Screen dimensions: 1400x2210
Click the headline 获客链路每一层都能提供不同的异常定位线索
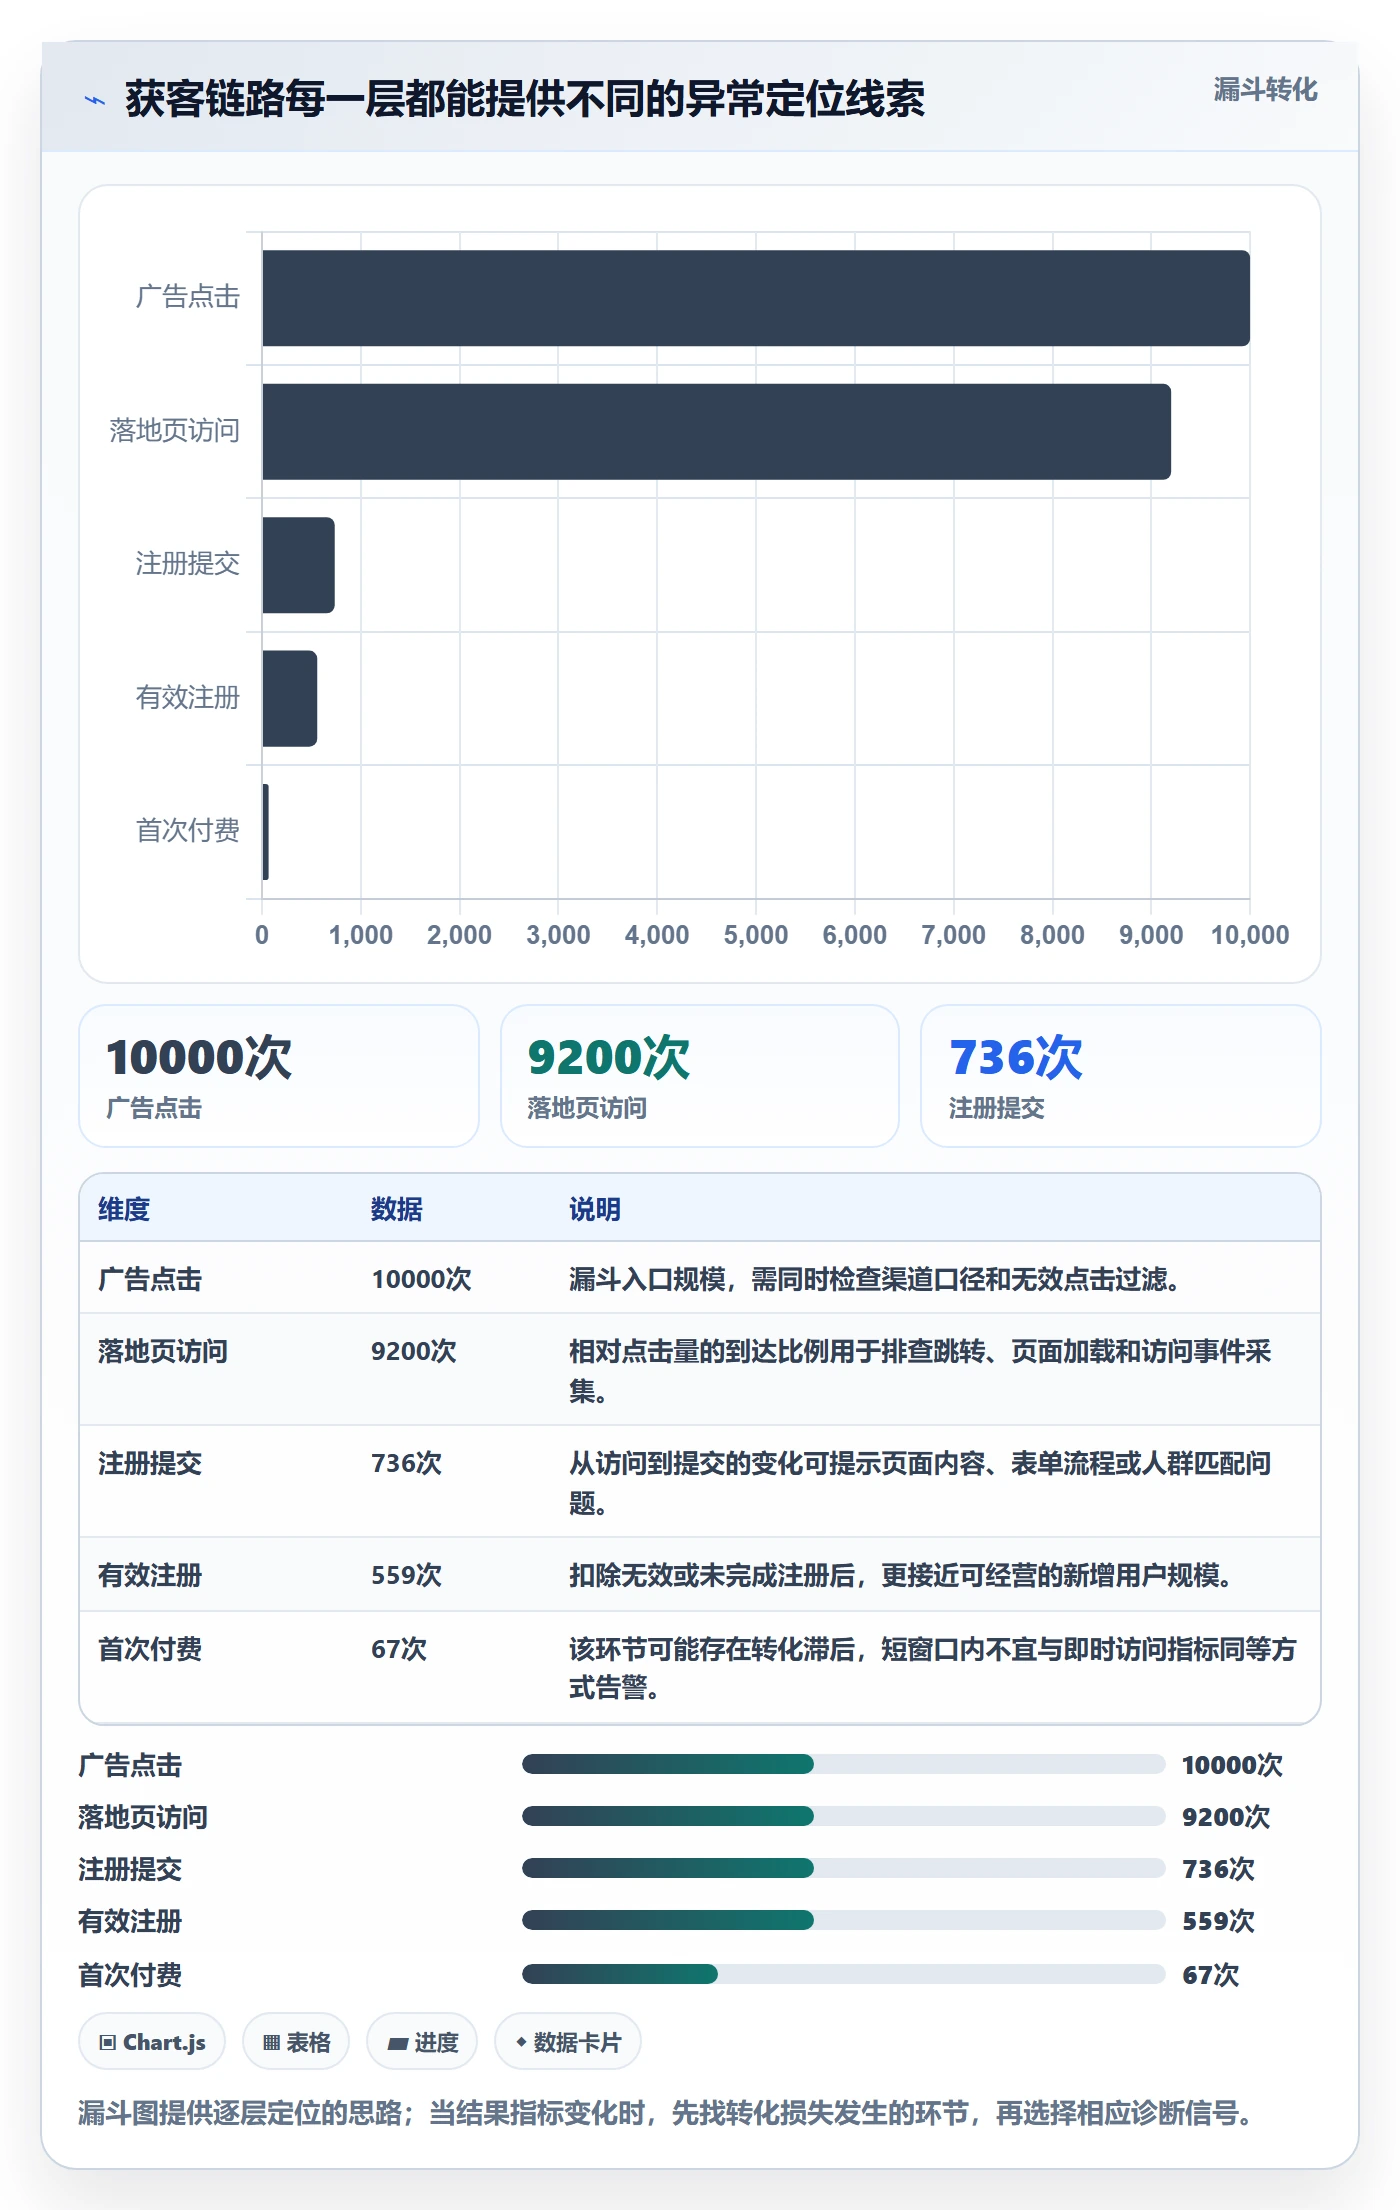click(525, 99)
